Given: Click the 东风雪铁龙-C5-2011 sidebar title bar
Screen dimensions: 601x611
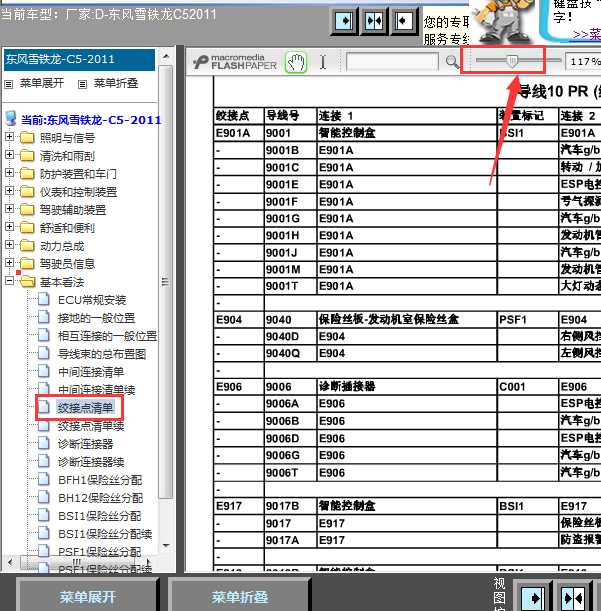Looking at the screenshot, I should 79,60.
